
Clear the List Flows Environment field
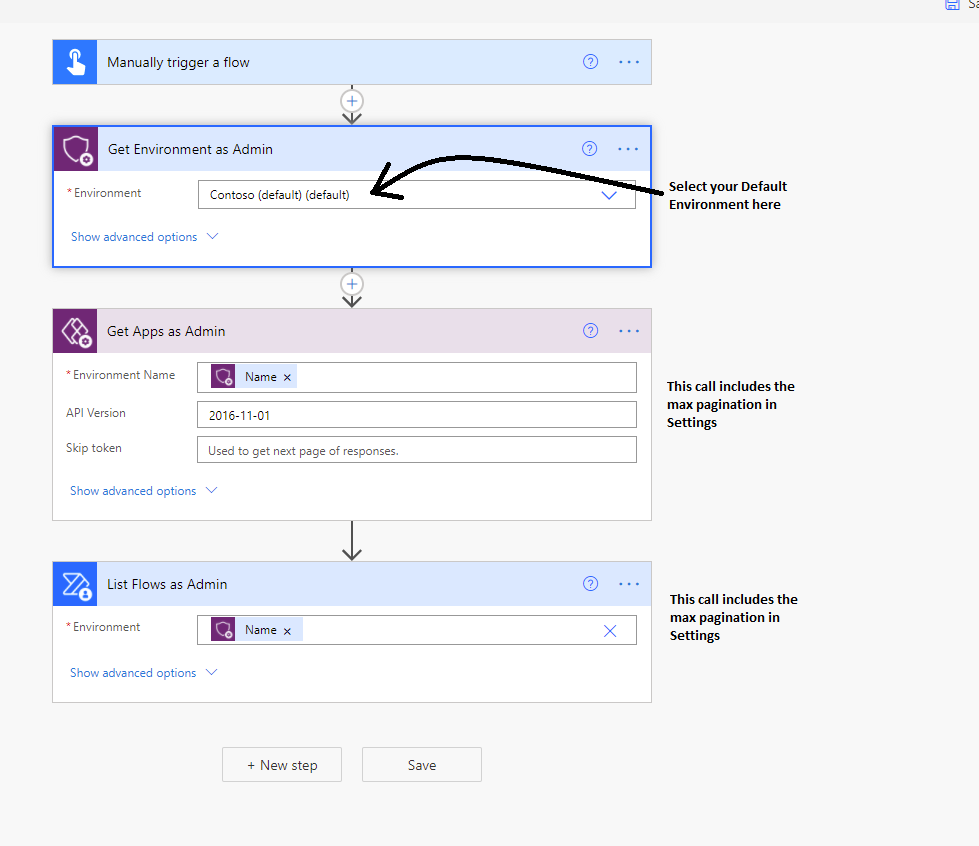coord(610,631)
